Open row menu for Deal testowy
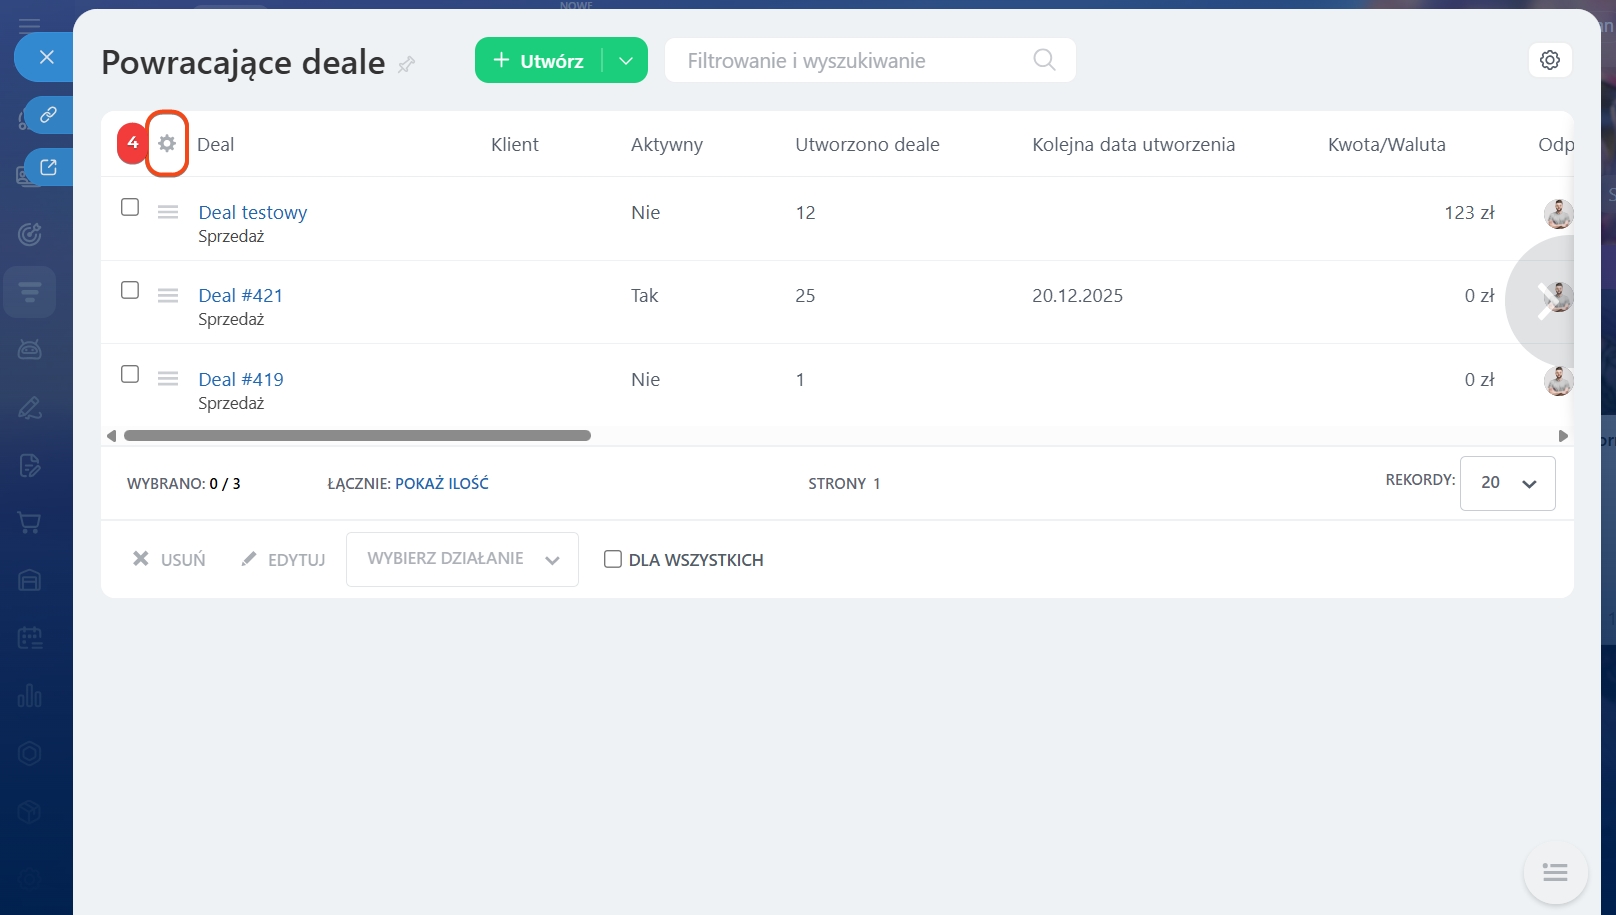Viewport: 1616px width, 915px height. [168, 212]
